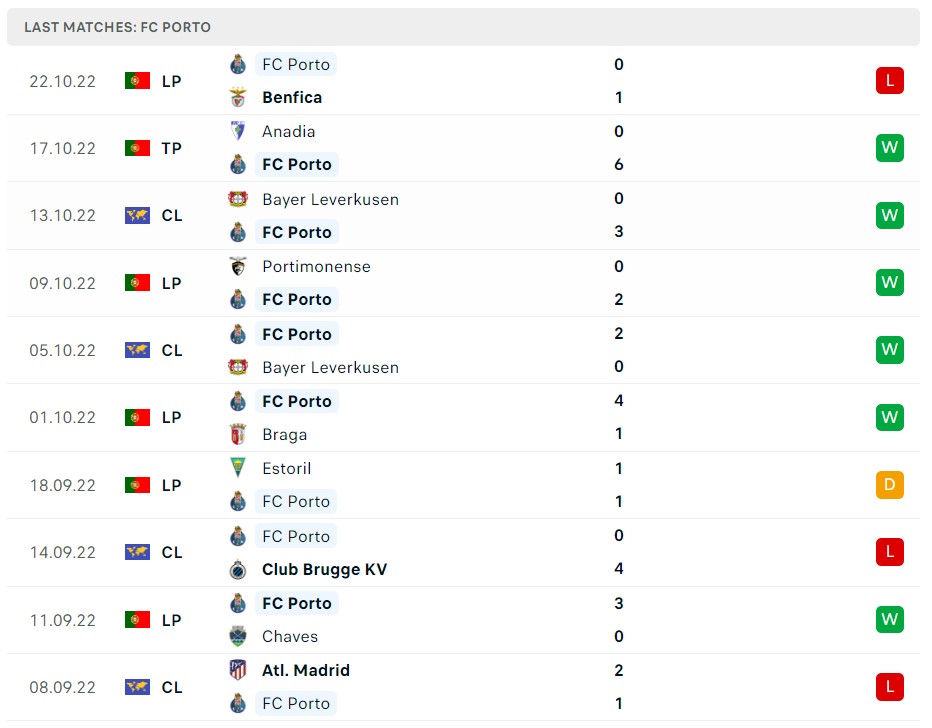Click the Estoril club badge
Image resolution: width=932 pixels, height=728 pixels.
237,468
